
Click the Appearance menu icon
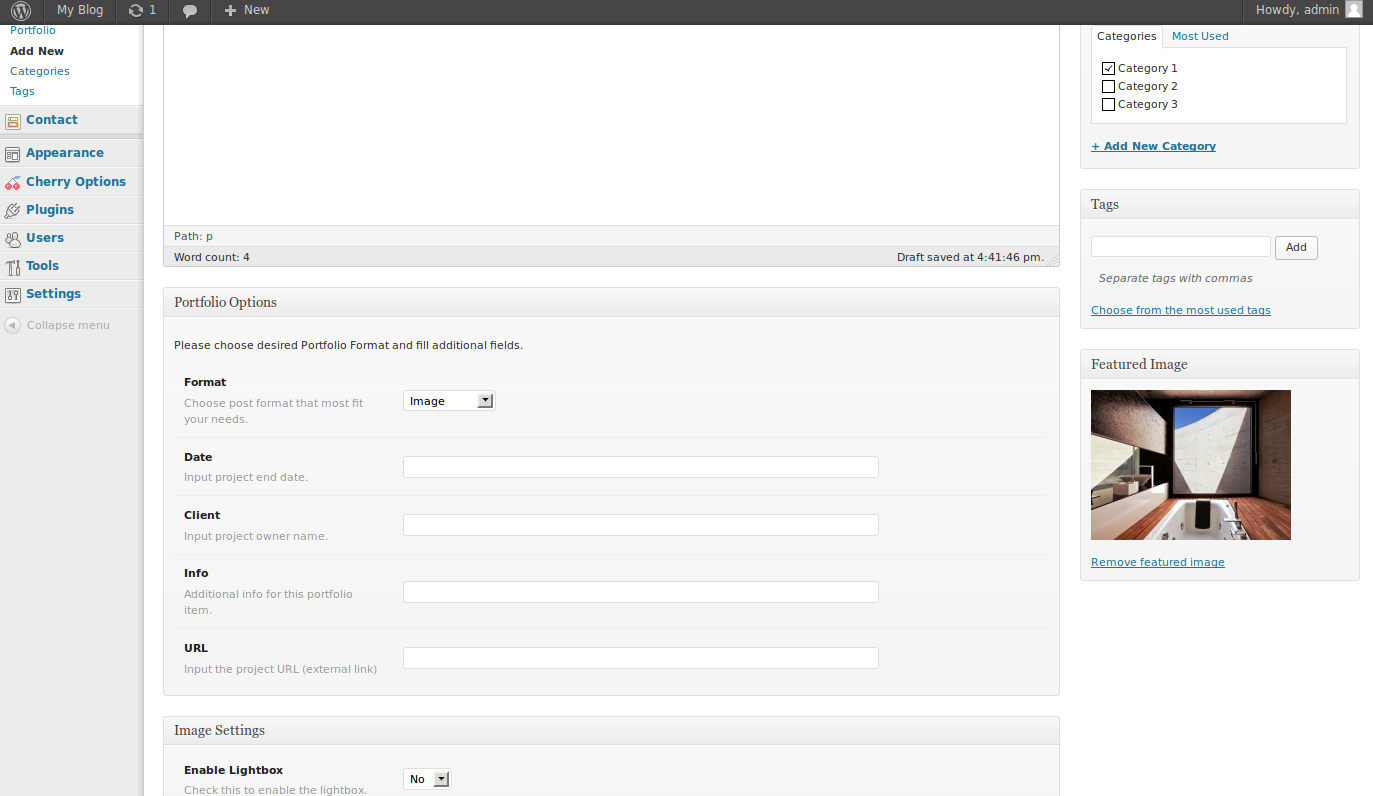click(x=12, y=154)
